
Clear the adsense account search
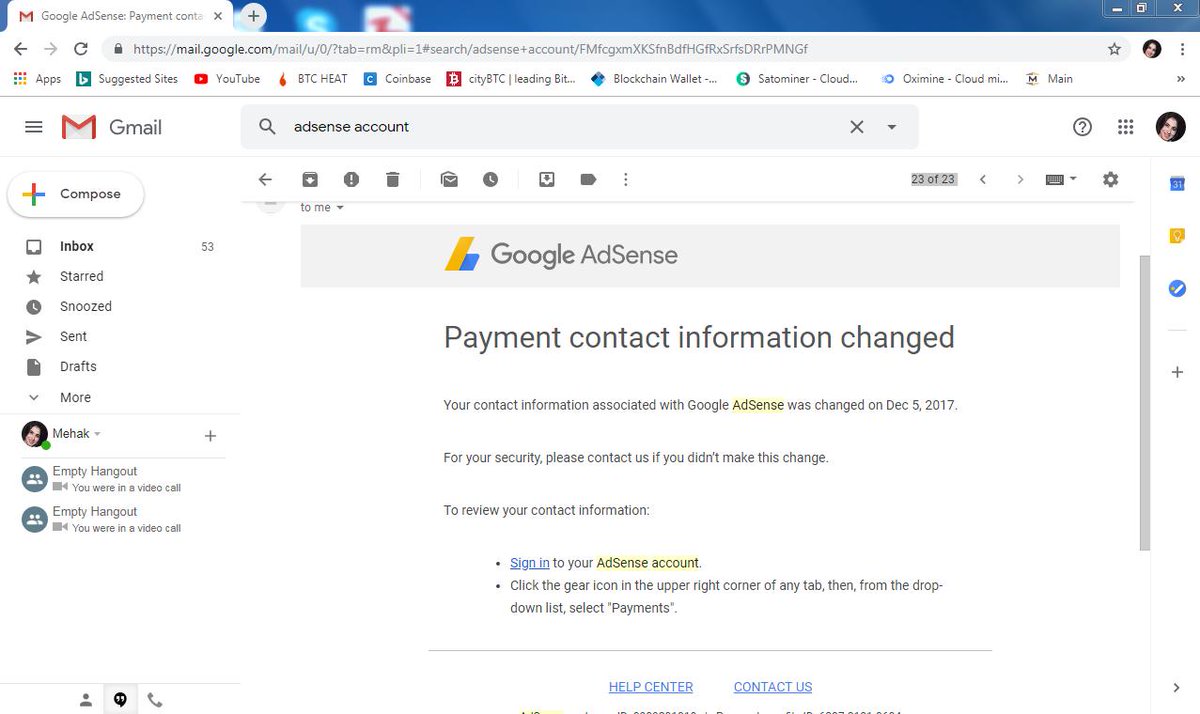click(857, 127)
